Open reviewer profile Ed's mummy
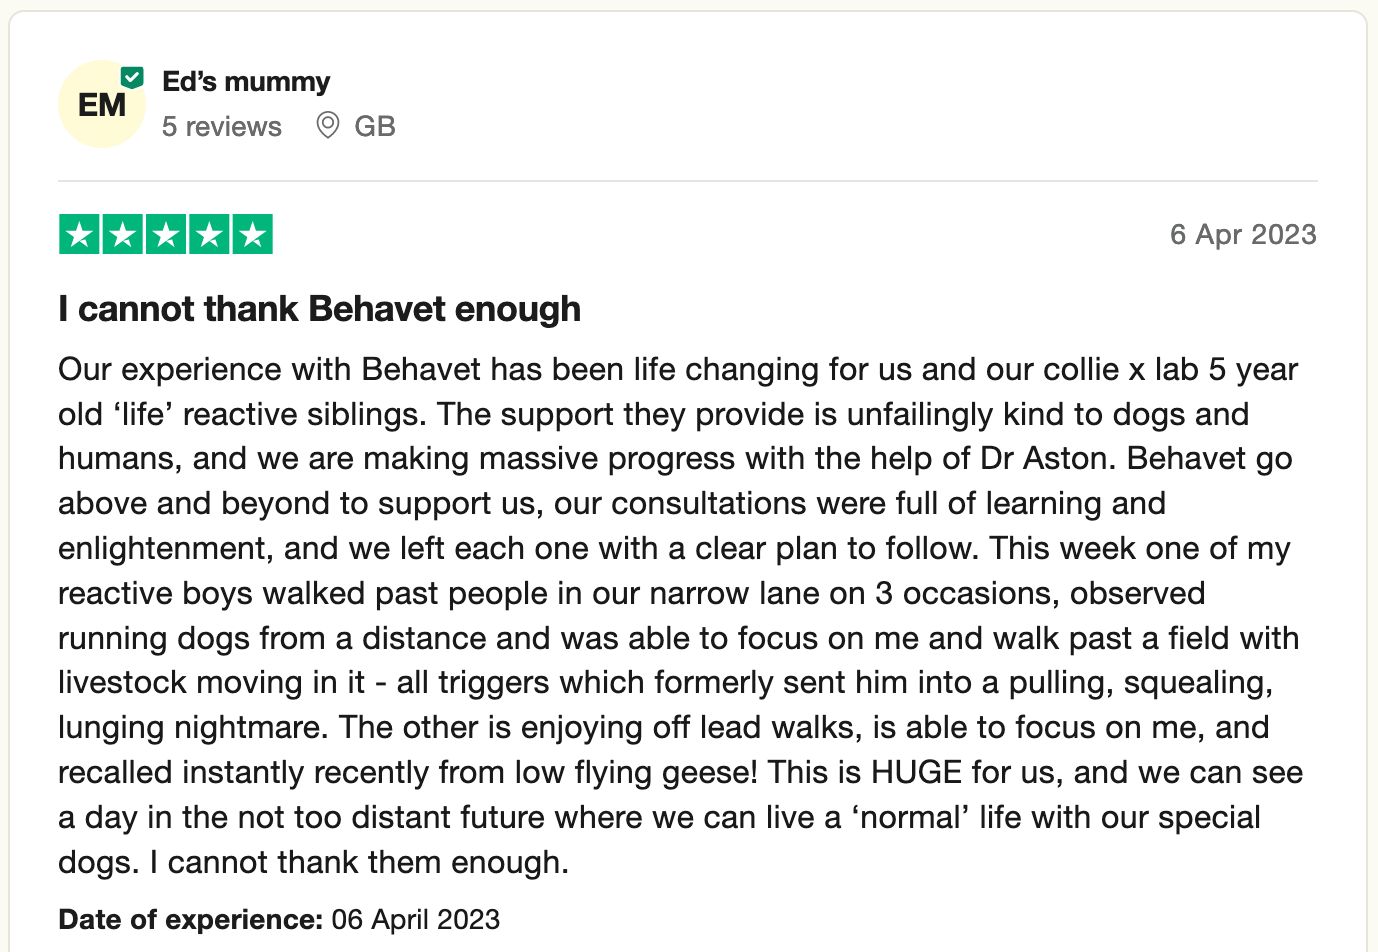1378x952 pixels. (x=246, y=81)
